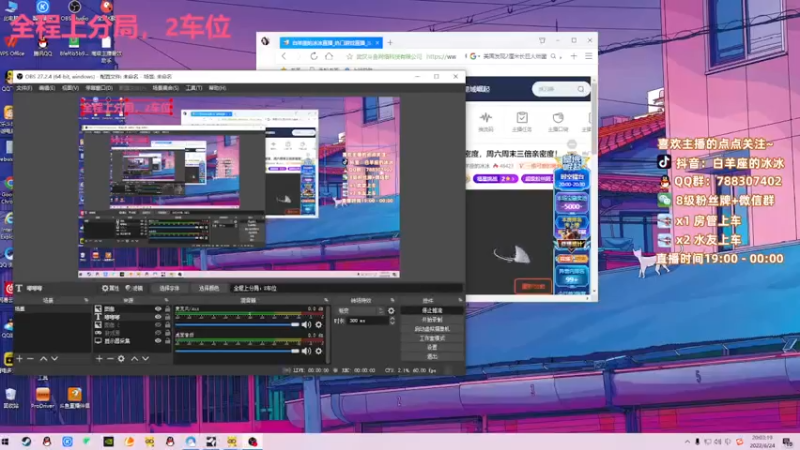Open the OBS 编辑(E) menu
This screenshot has width=800, height=450.
pyautogui.click(x=47, y=88)
